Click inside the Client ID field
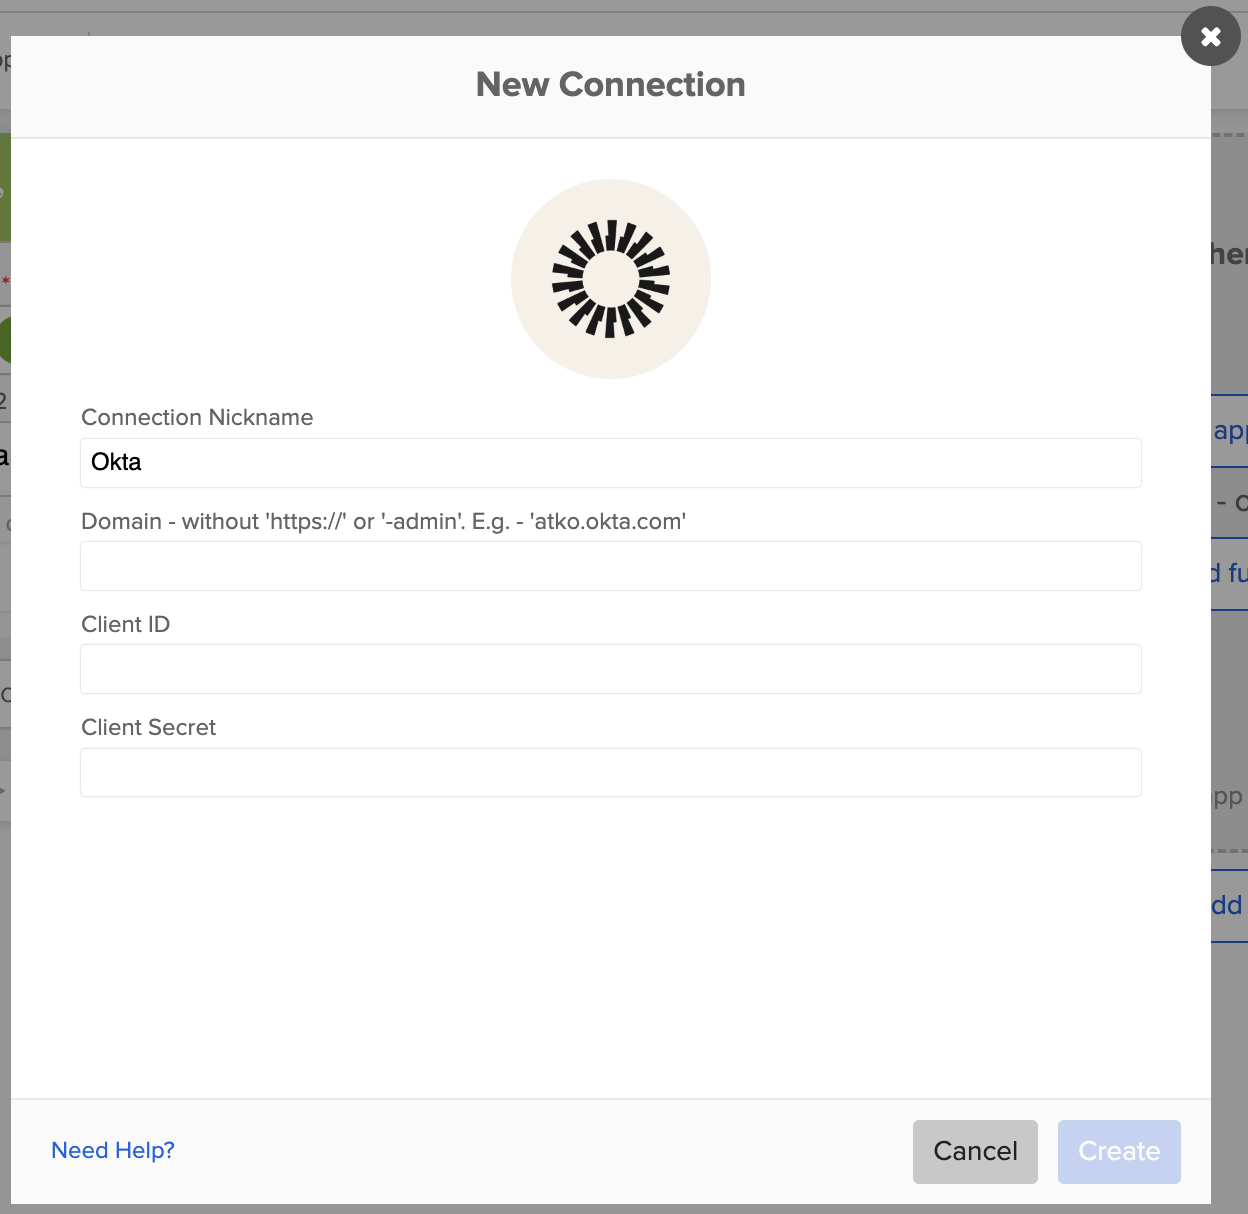1248x1214 pixels. (610, 669)
